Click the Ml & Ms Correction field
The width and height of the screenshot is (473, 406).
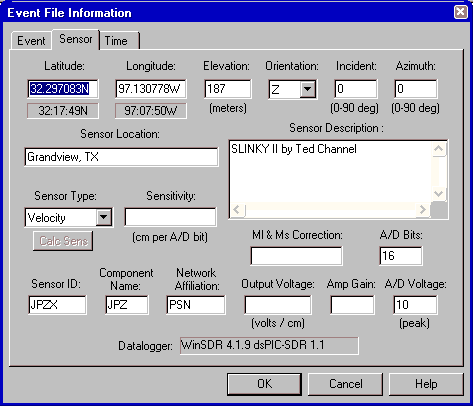tap(296, 256)
